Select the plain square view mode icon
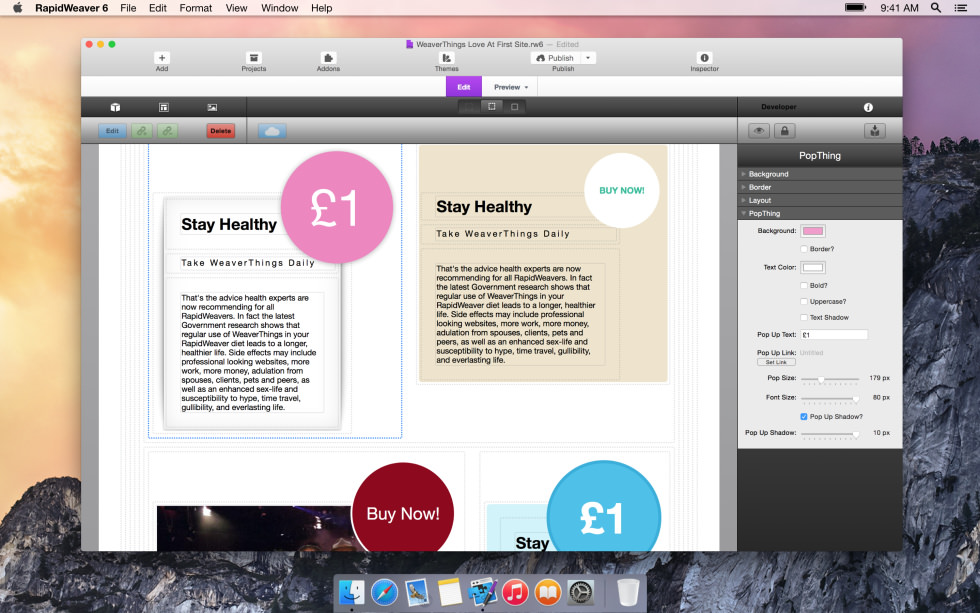The height and width of the screenshot is (613, 980). tap(514, 107)
